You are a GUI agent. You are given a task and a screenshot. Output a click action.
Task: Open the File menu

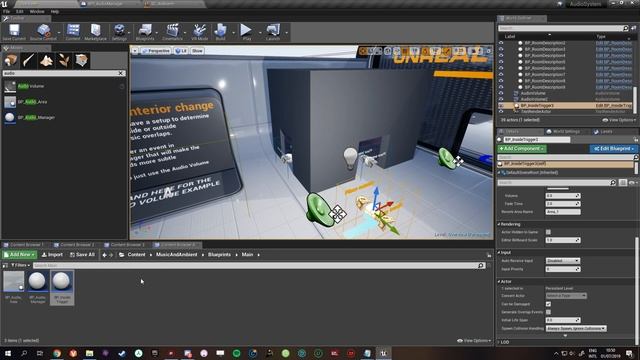7,11
